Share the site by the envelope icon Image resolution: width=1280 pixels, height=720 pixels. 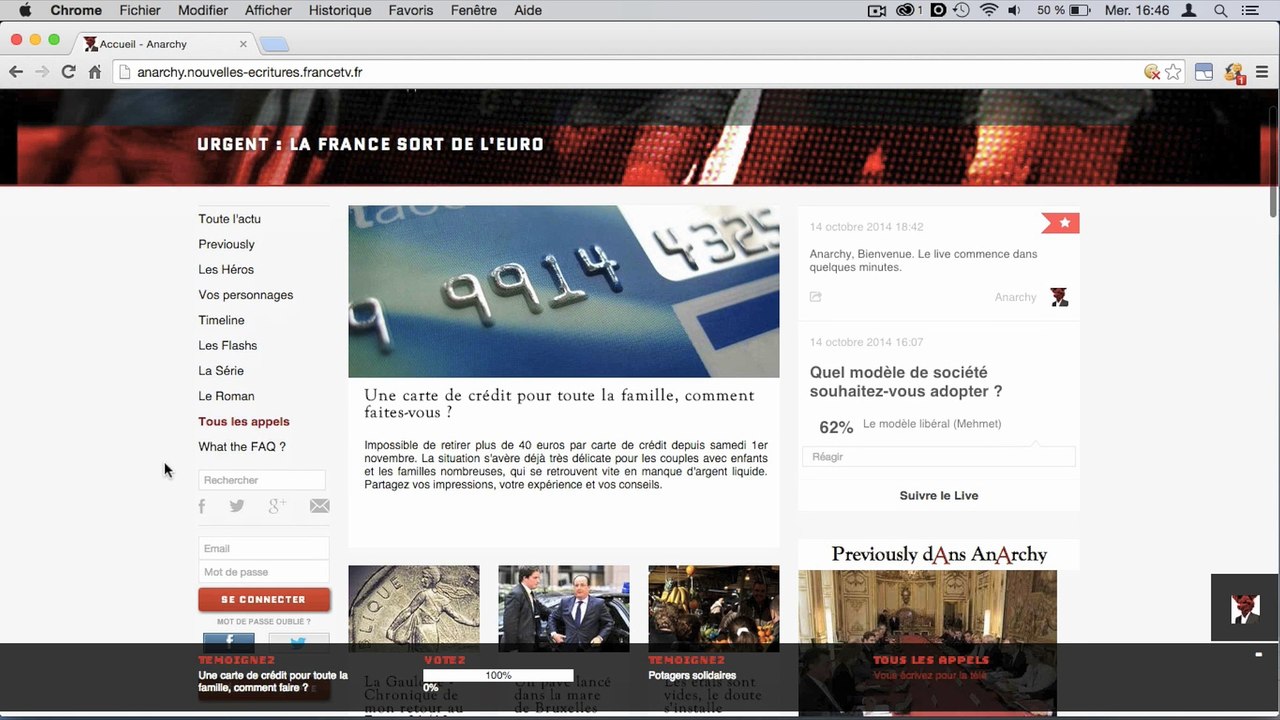pyautogui.click(x=319, y=506)
